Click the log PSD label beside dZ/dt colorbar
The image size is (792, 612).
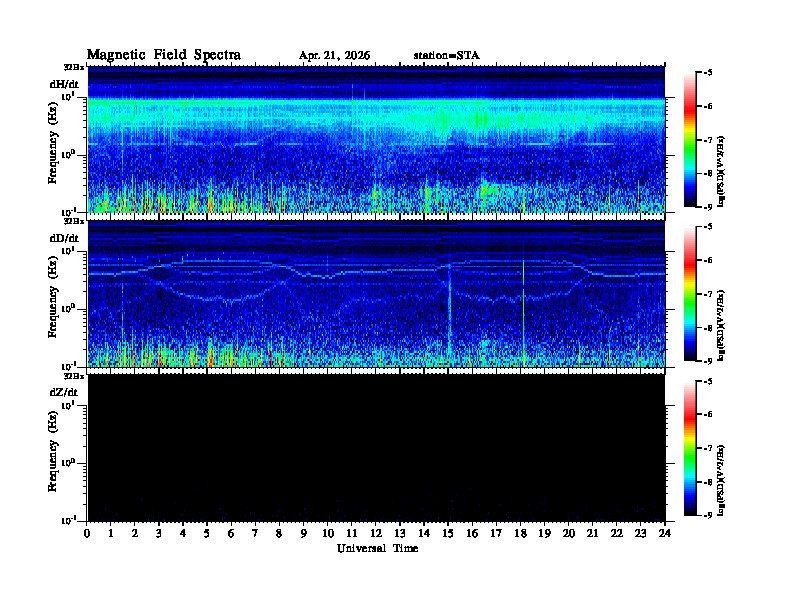pos(721,480)
